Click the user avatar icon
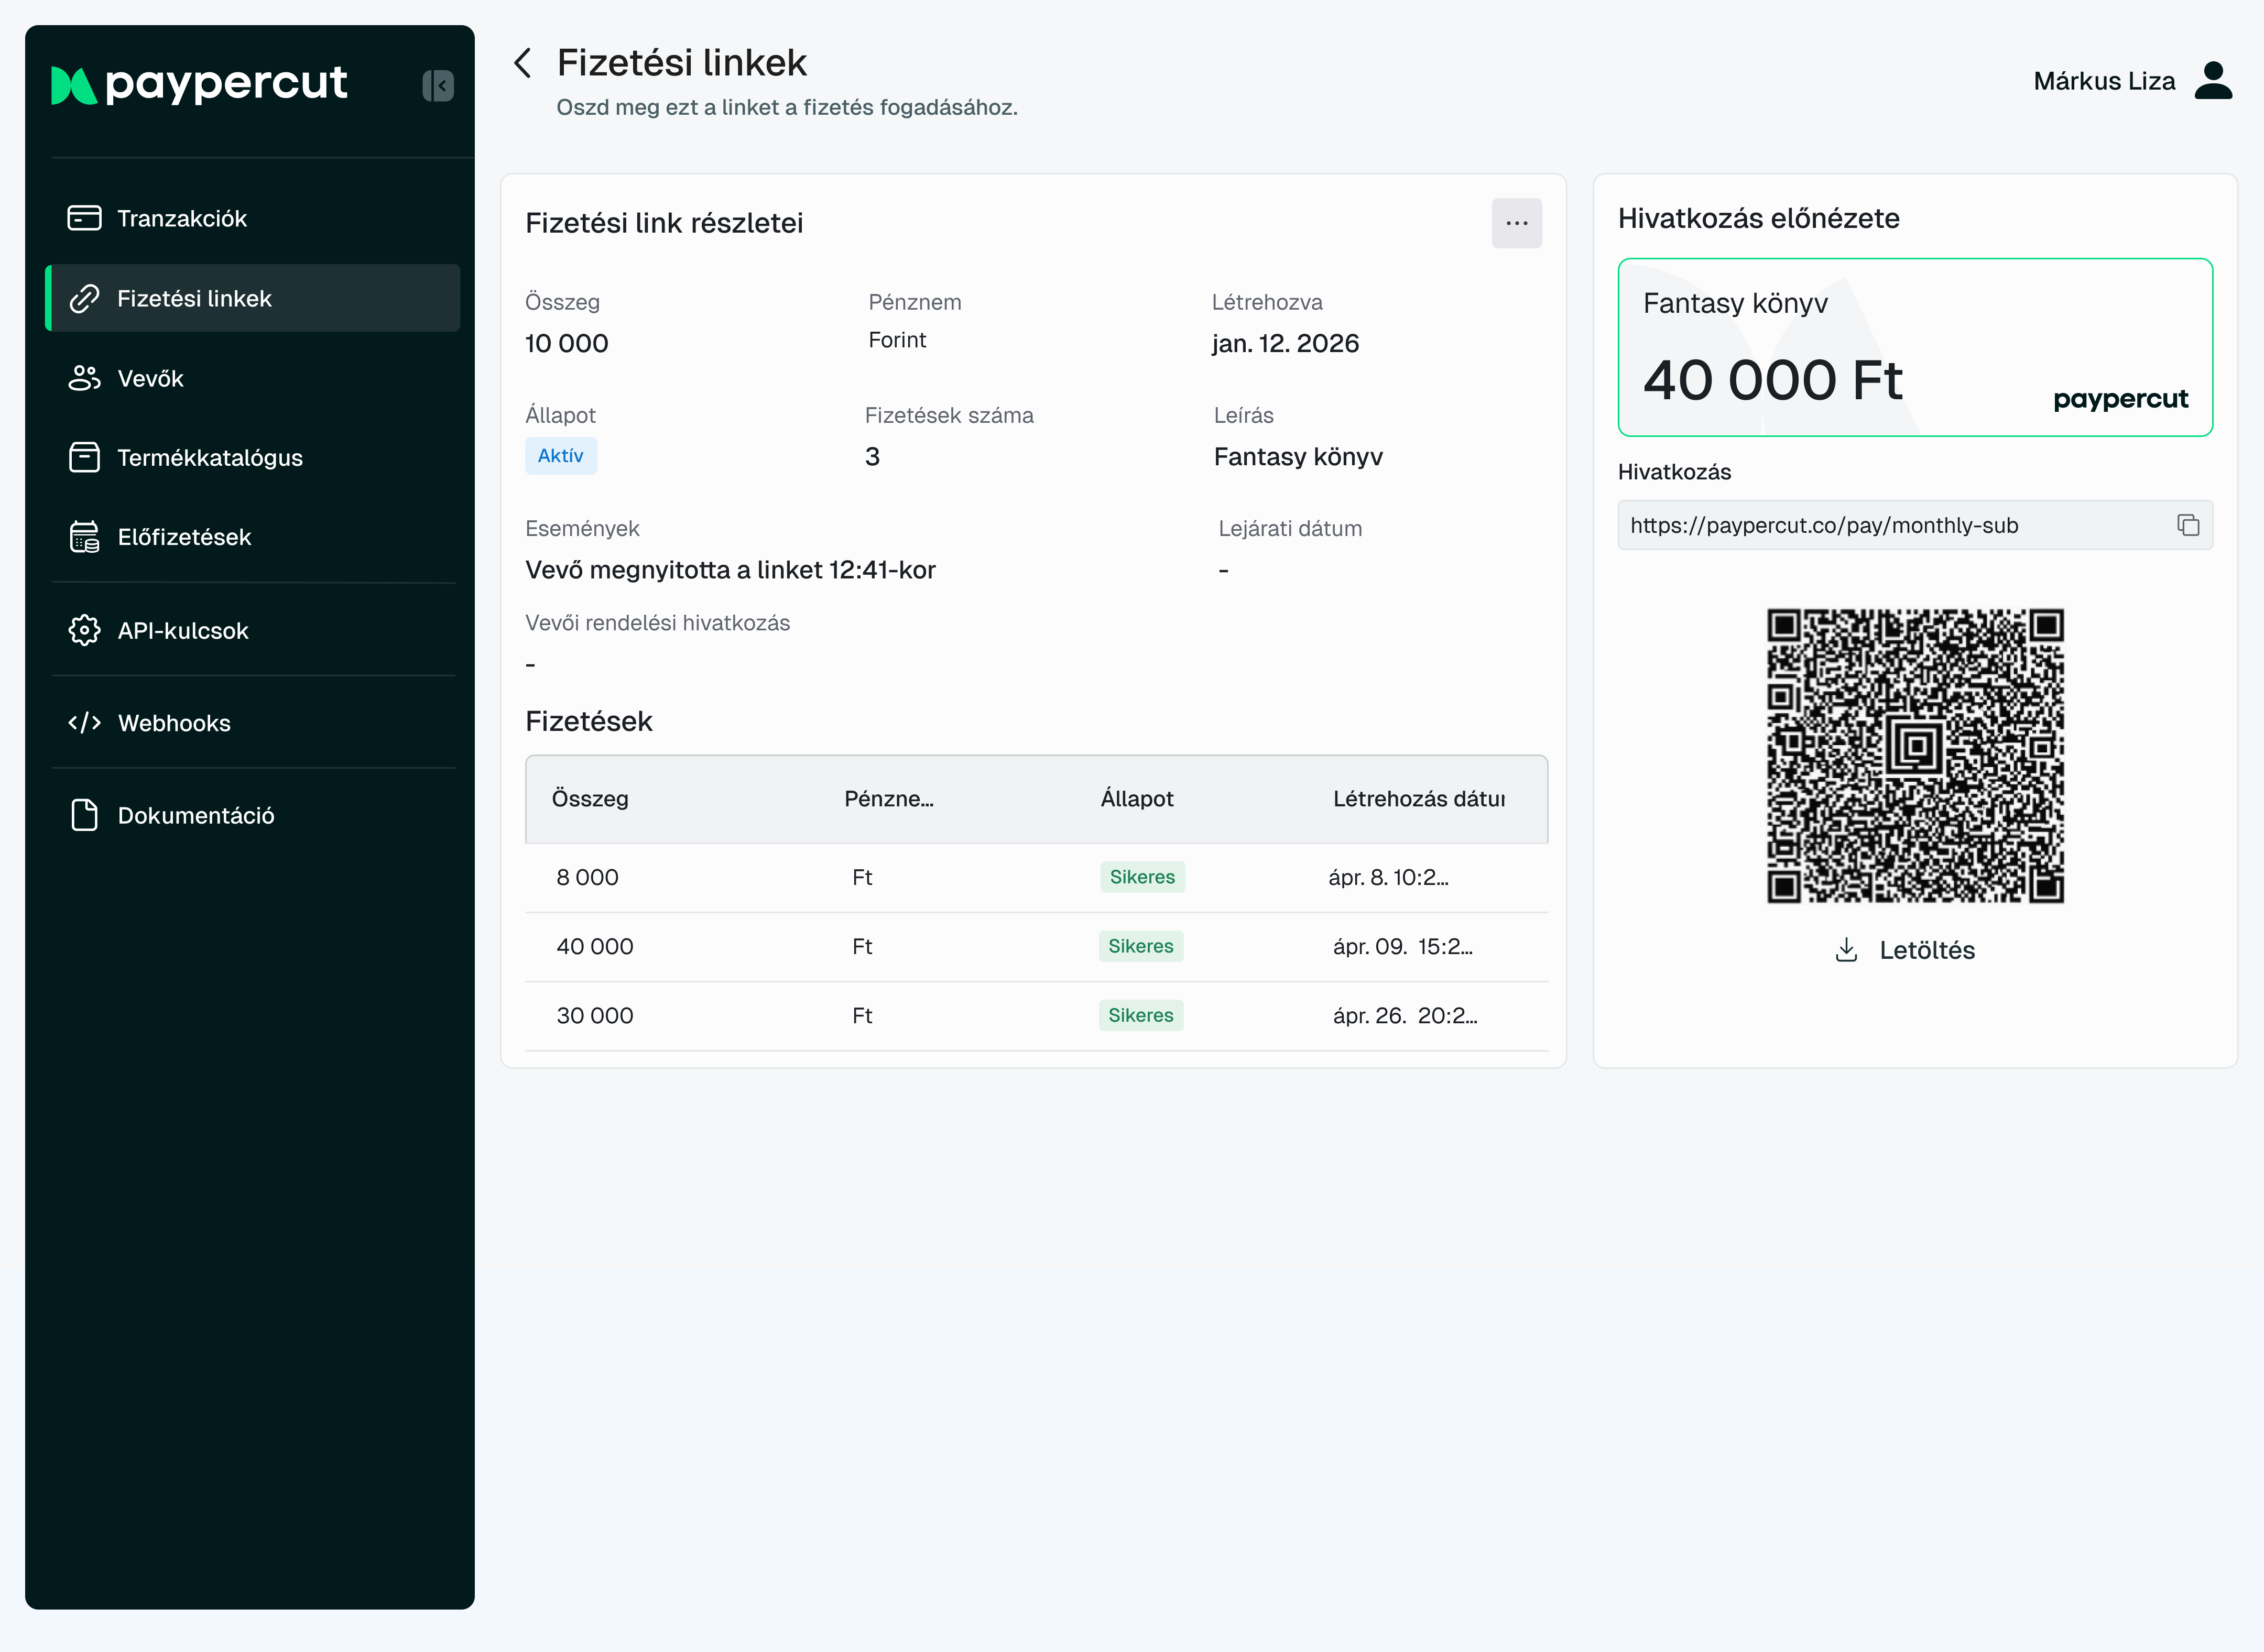 click(2213, 80)
